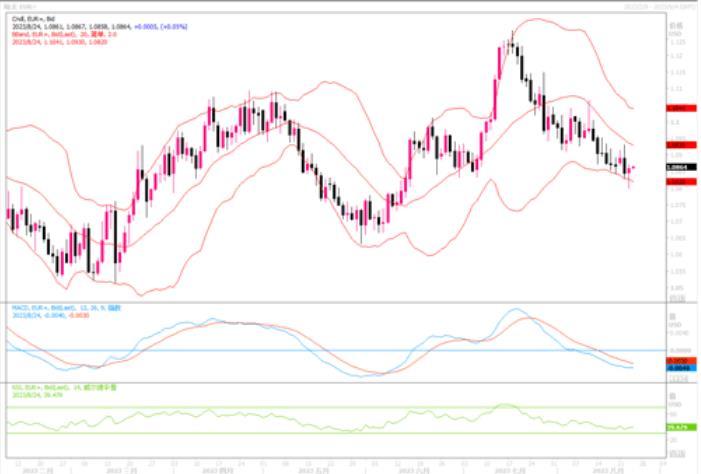The image size is (701, 474).
Task: Select the upper Bollinger band red price tag
Action: [x=680, y=107]
